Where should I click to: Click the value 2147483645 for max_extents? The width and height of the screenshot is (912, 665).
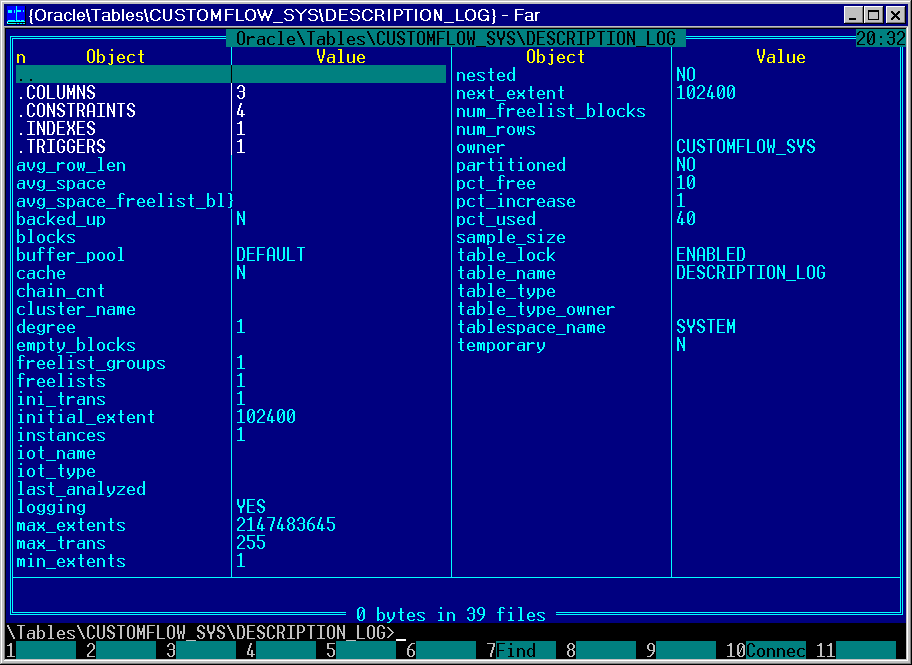point(286,525)
